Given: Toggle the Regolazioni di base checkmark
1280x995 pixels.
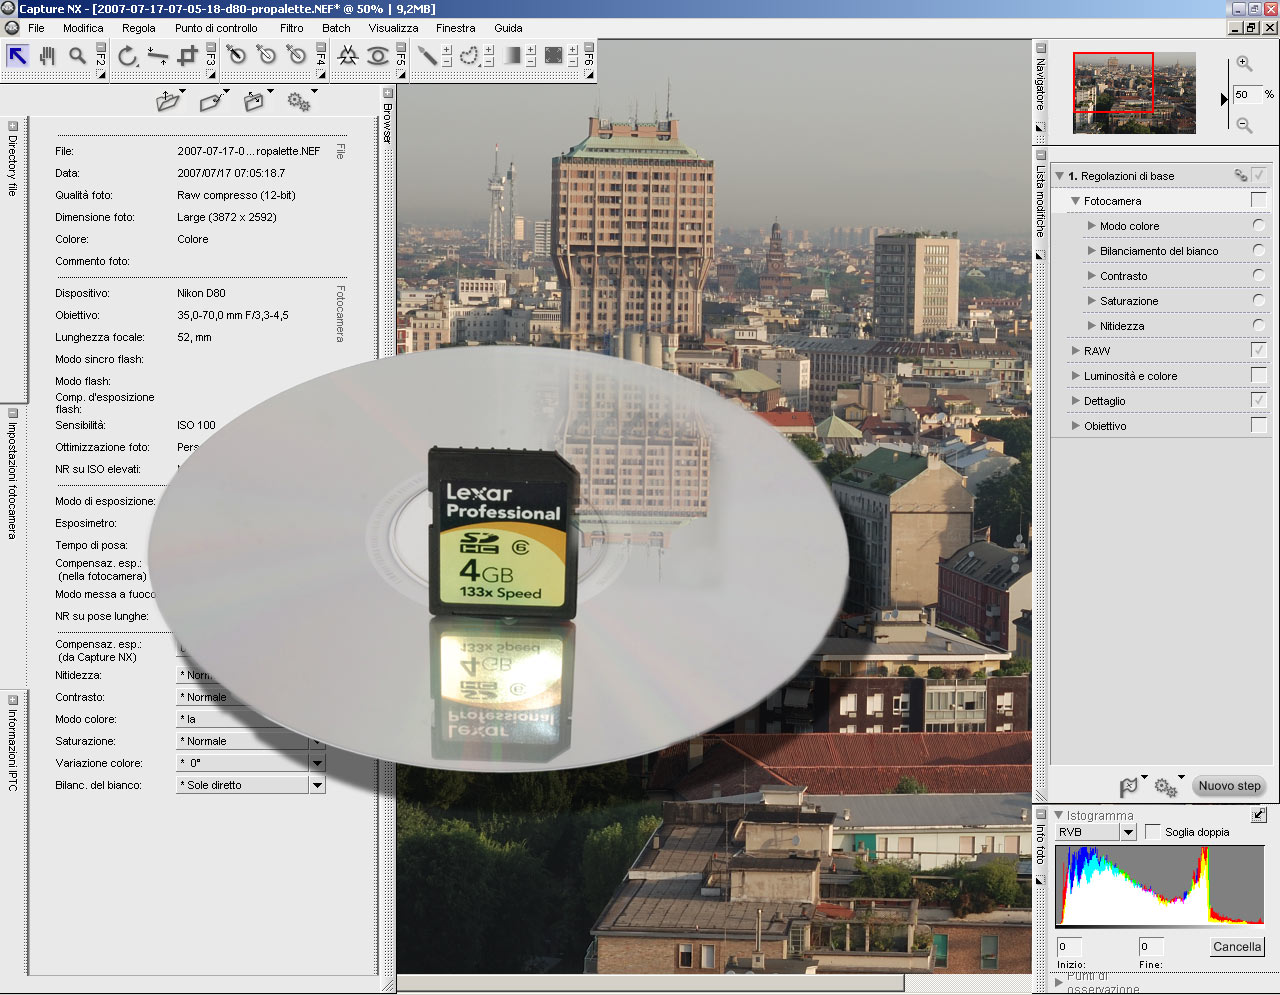Looking at the screenshot, I should click(1259, 176).
